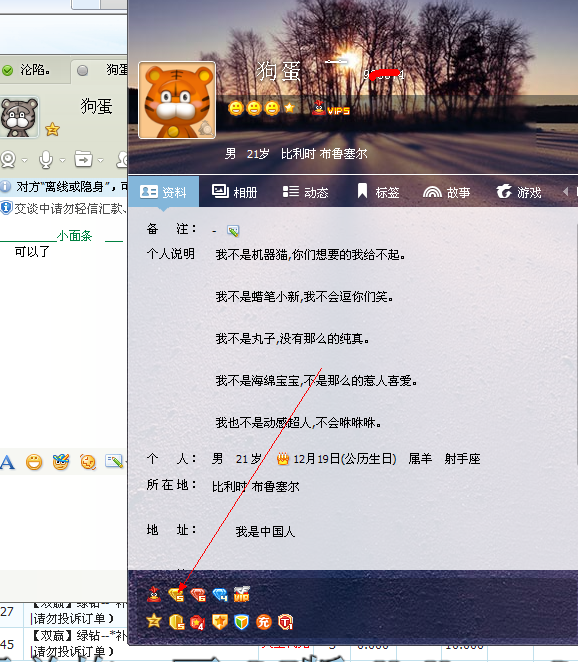Screen dimensions: 578x662
Task: Click the red star level 4 badge
Action: point(198,622)
